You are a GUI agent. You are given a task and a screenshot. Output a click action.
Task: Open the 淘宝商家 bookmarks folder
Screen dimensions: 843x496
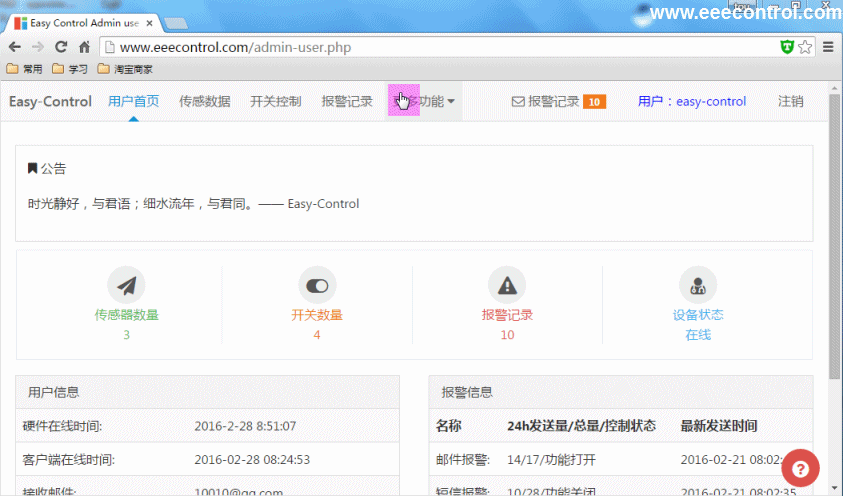tap(125, 69)
